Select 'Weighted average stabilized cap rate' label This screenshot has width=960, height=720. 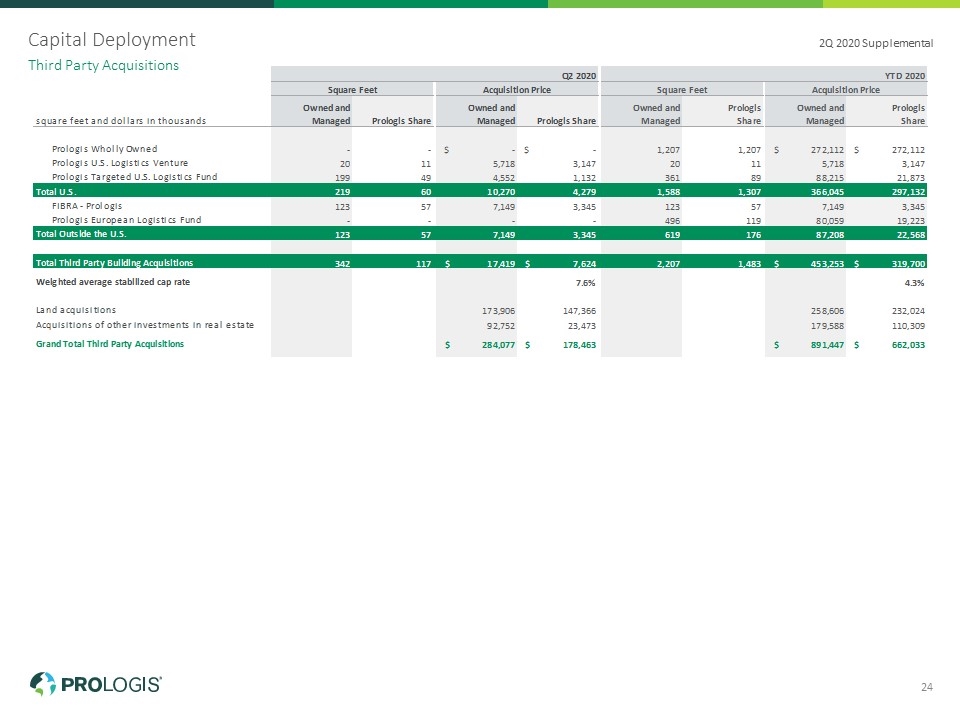[113, 282]
